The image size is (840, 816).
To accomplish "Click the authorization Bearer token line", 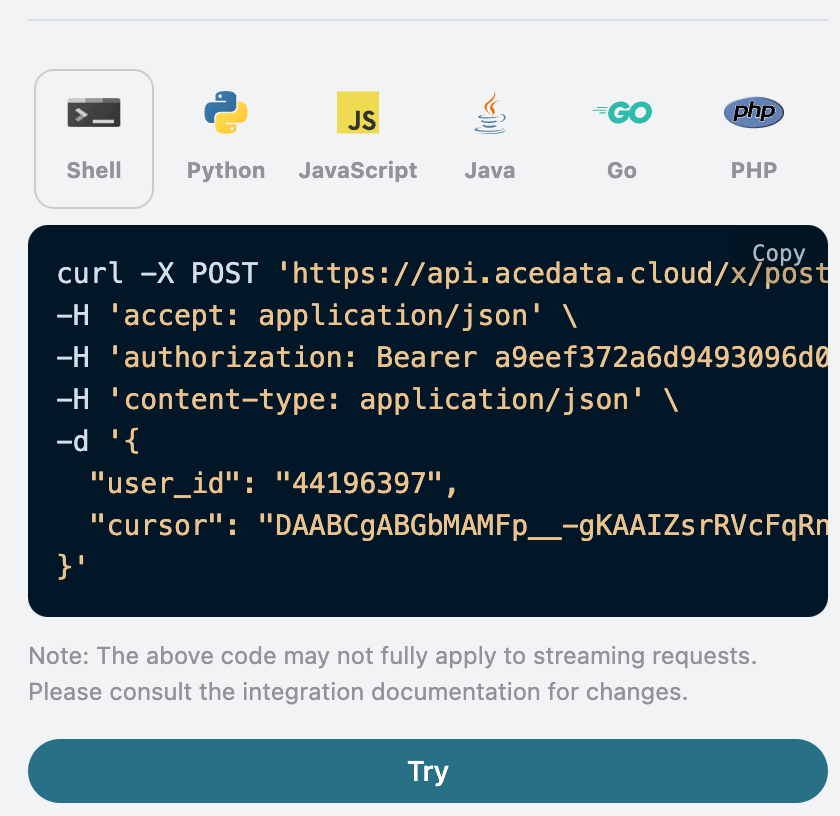I will (440, 358).
